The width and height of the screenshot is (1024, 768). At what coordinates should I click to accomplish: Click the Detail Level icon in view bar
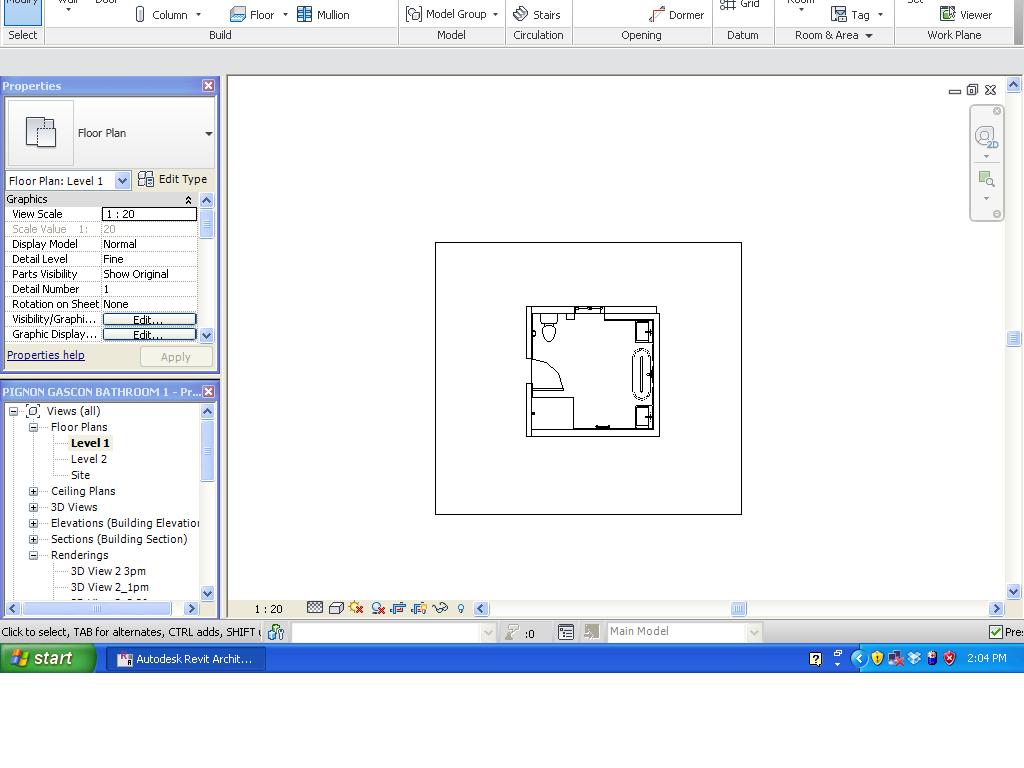(315, 608)
